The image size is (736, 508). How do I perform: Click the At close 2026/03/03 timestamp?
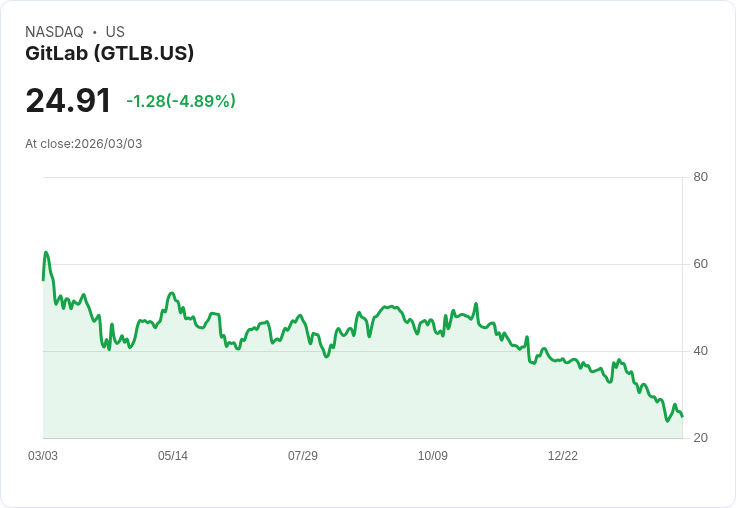click(x=84, y=144)
